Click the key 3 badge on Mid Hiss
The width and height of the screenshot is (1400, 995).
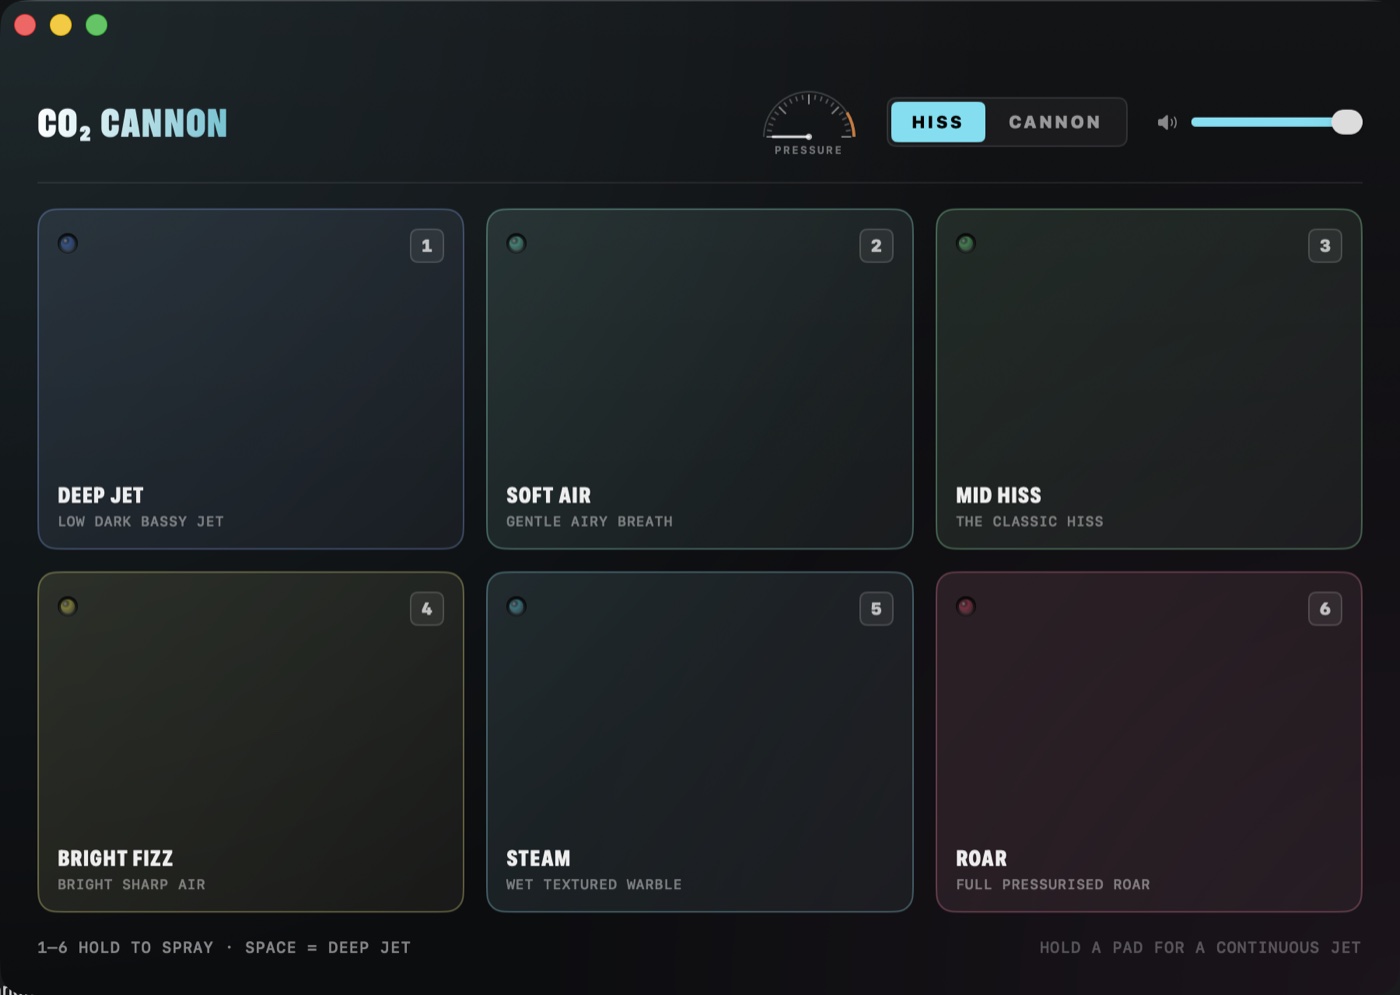[x=1325, y=246]
